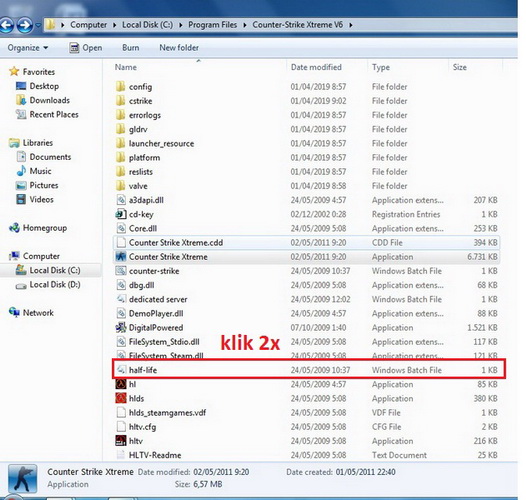
Task: Select dbg.dll file icon
Action: point(120,285)
